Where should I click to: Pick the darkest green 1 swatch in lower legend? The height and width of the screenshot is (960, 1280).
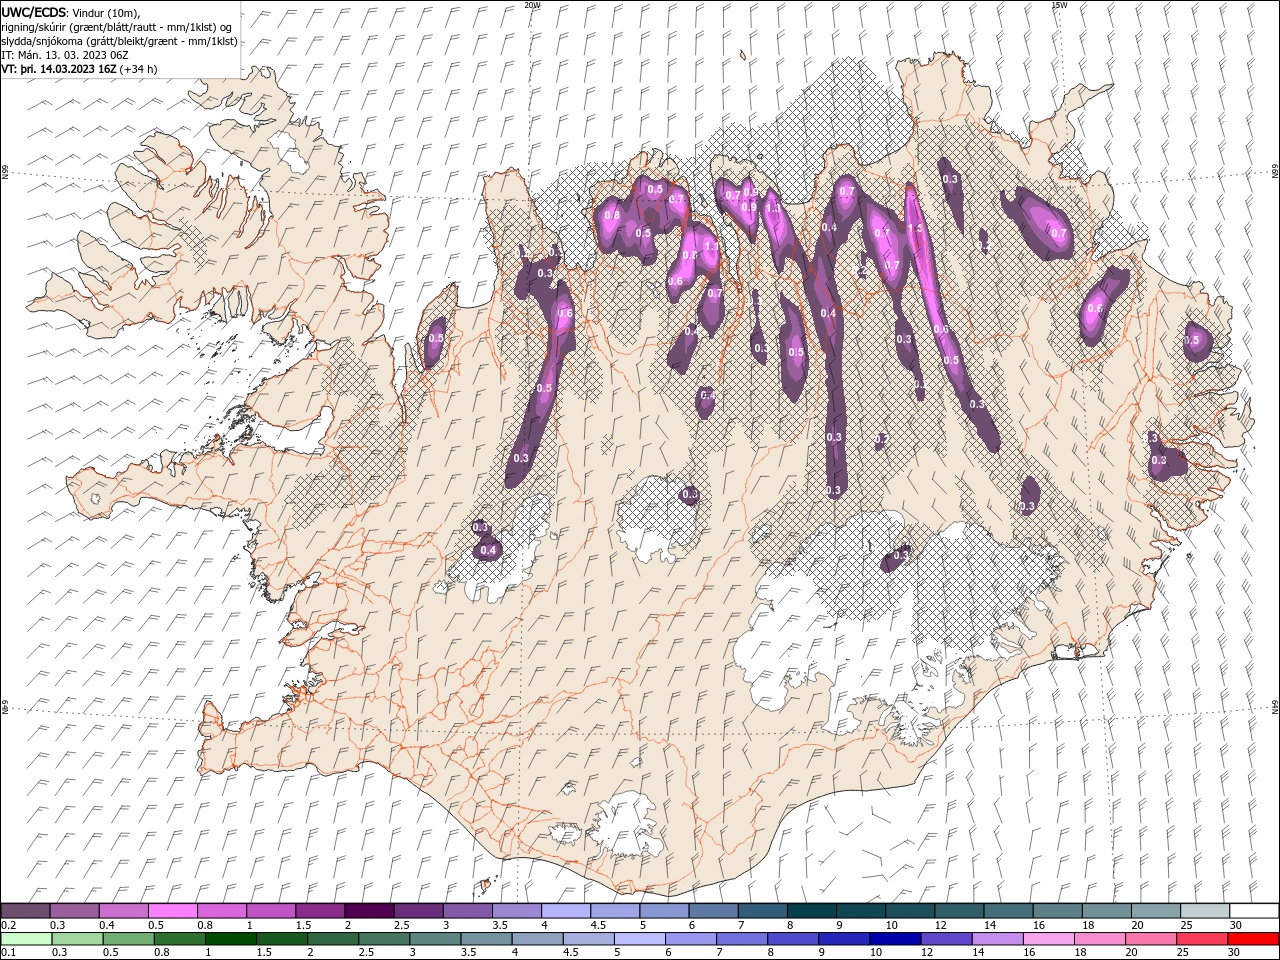[230, 939]
